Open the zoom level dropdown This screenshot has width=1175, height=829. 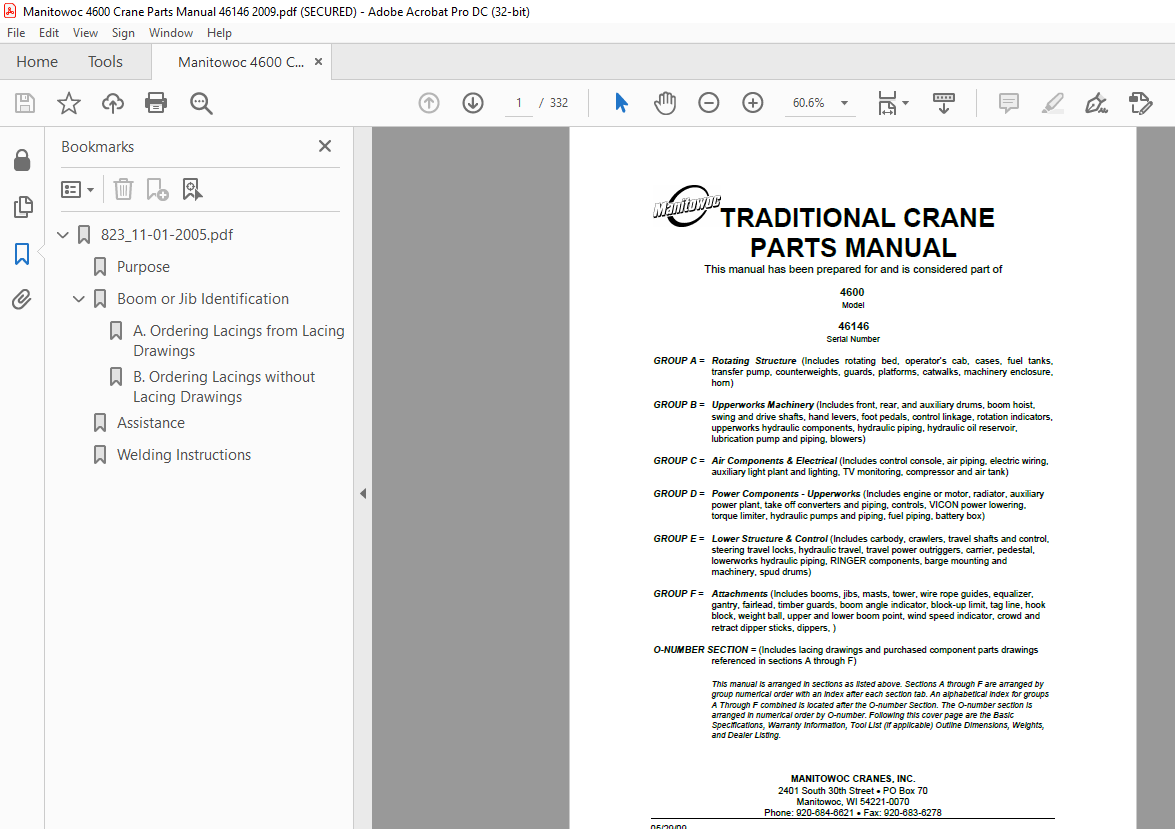[x=845, y=103]
